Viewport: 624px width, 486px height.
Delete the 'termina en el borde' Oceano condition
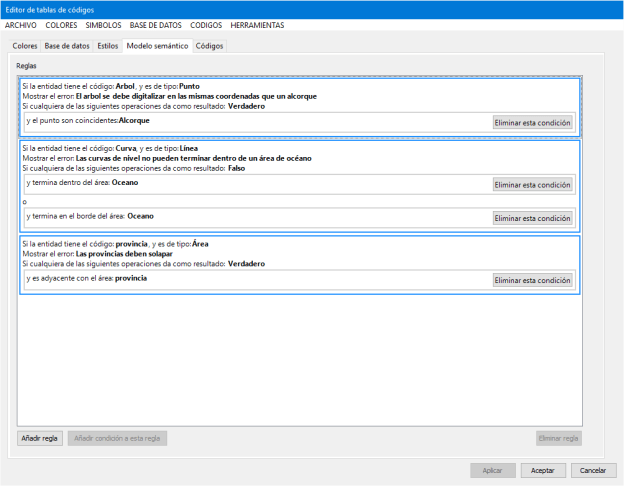[532, 218]
